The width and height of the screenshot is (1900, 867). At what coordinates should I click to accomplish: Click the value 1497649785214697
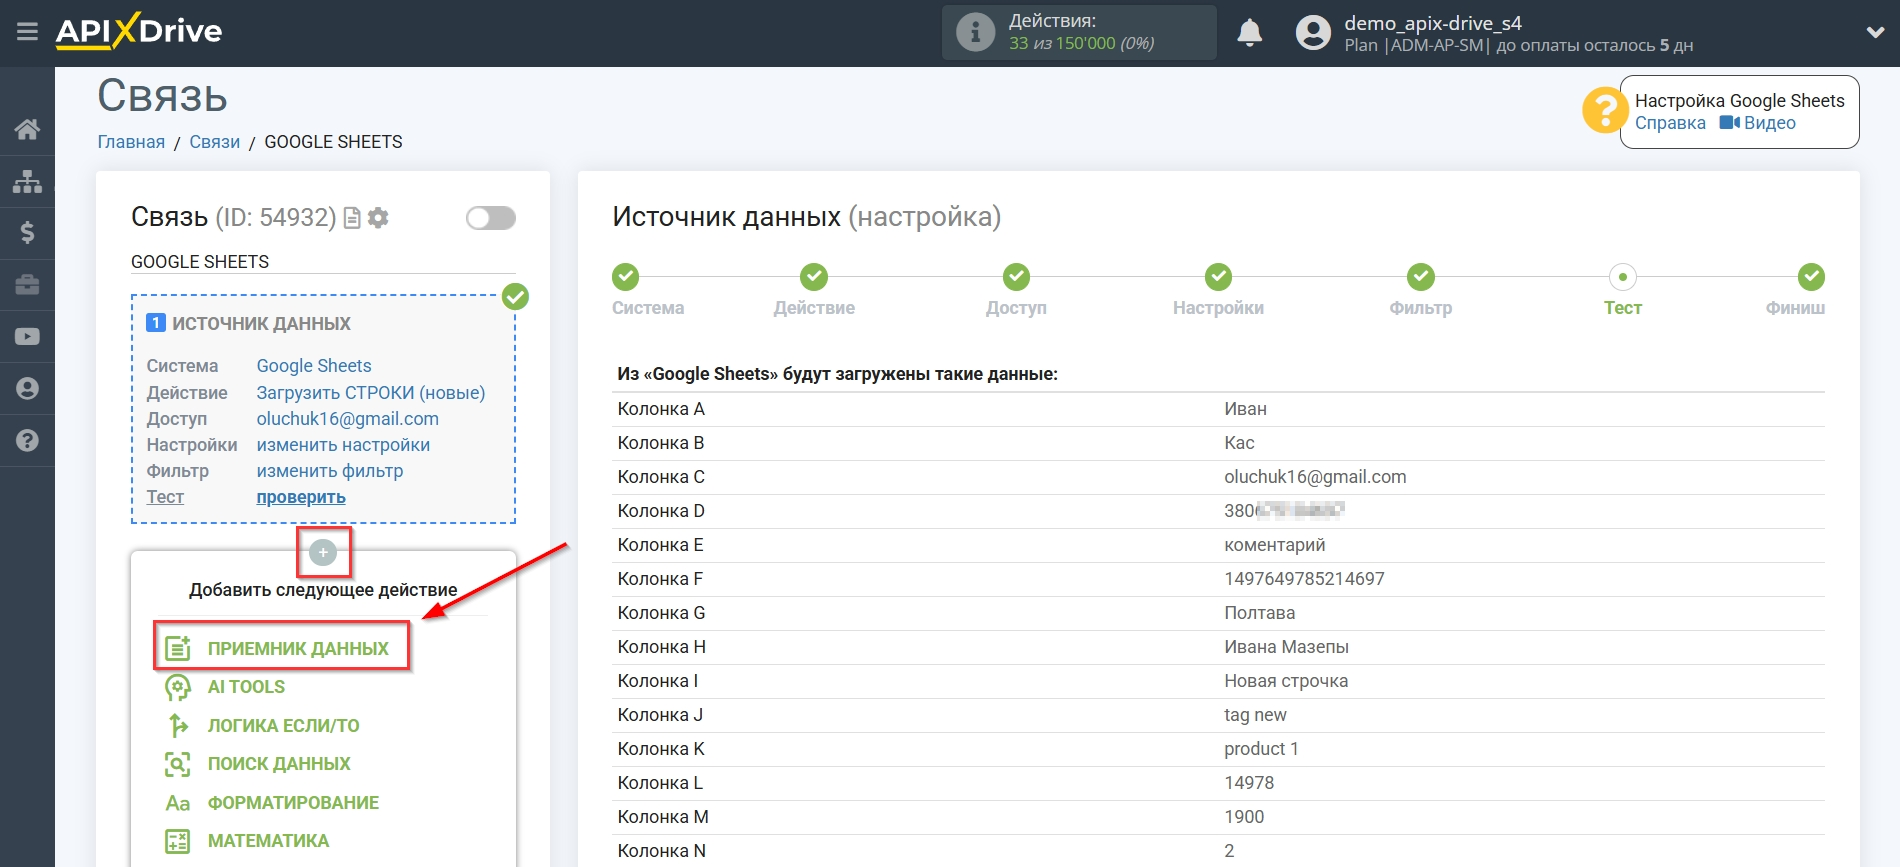[x=1304, y=579]
